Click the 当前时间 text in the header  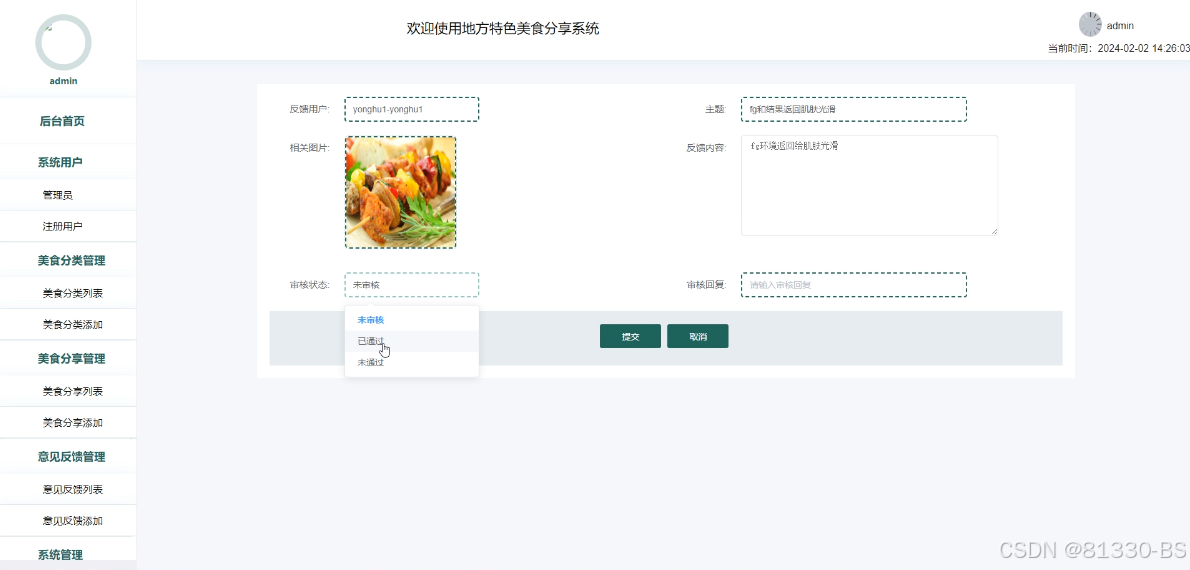1118,48
